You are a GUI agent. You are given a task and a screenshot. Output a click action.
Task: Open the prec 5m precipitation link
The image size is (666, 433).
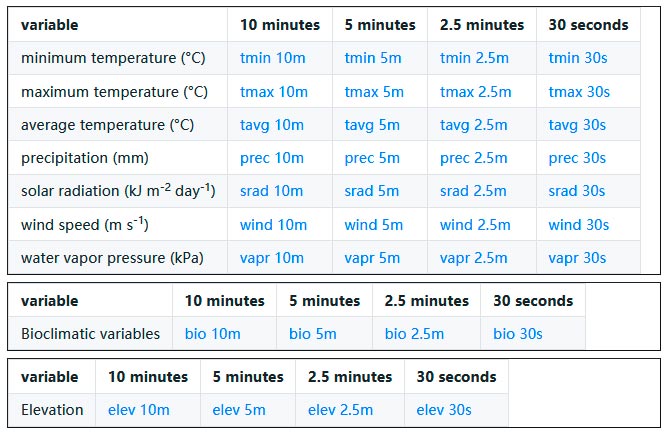point(372,158)
